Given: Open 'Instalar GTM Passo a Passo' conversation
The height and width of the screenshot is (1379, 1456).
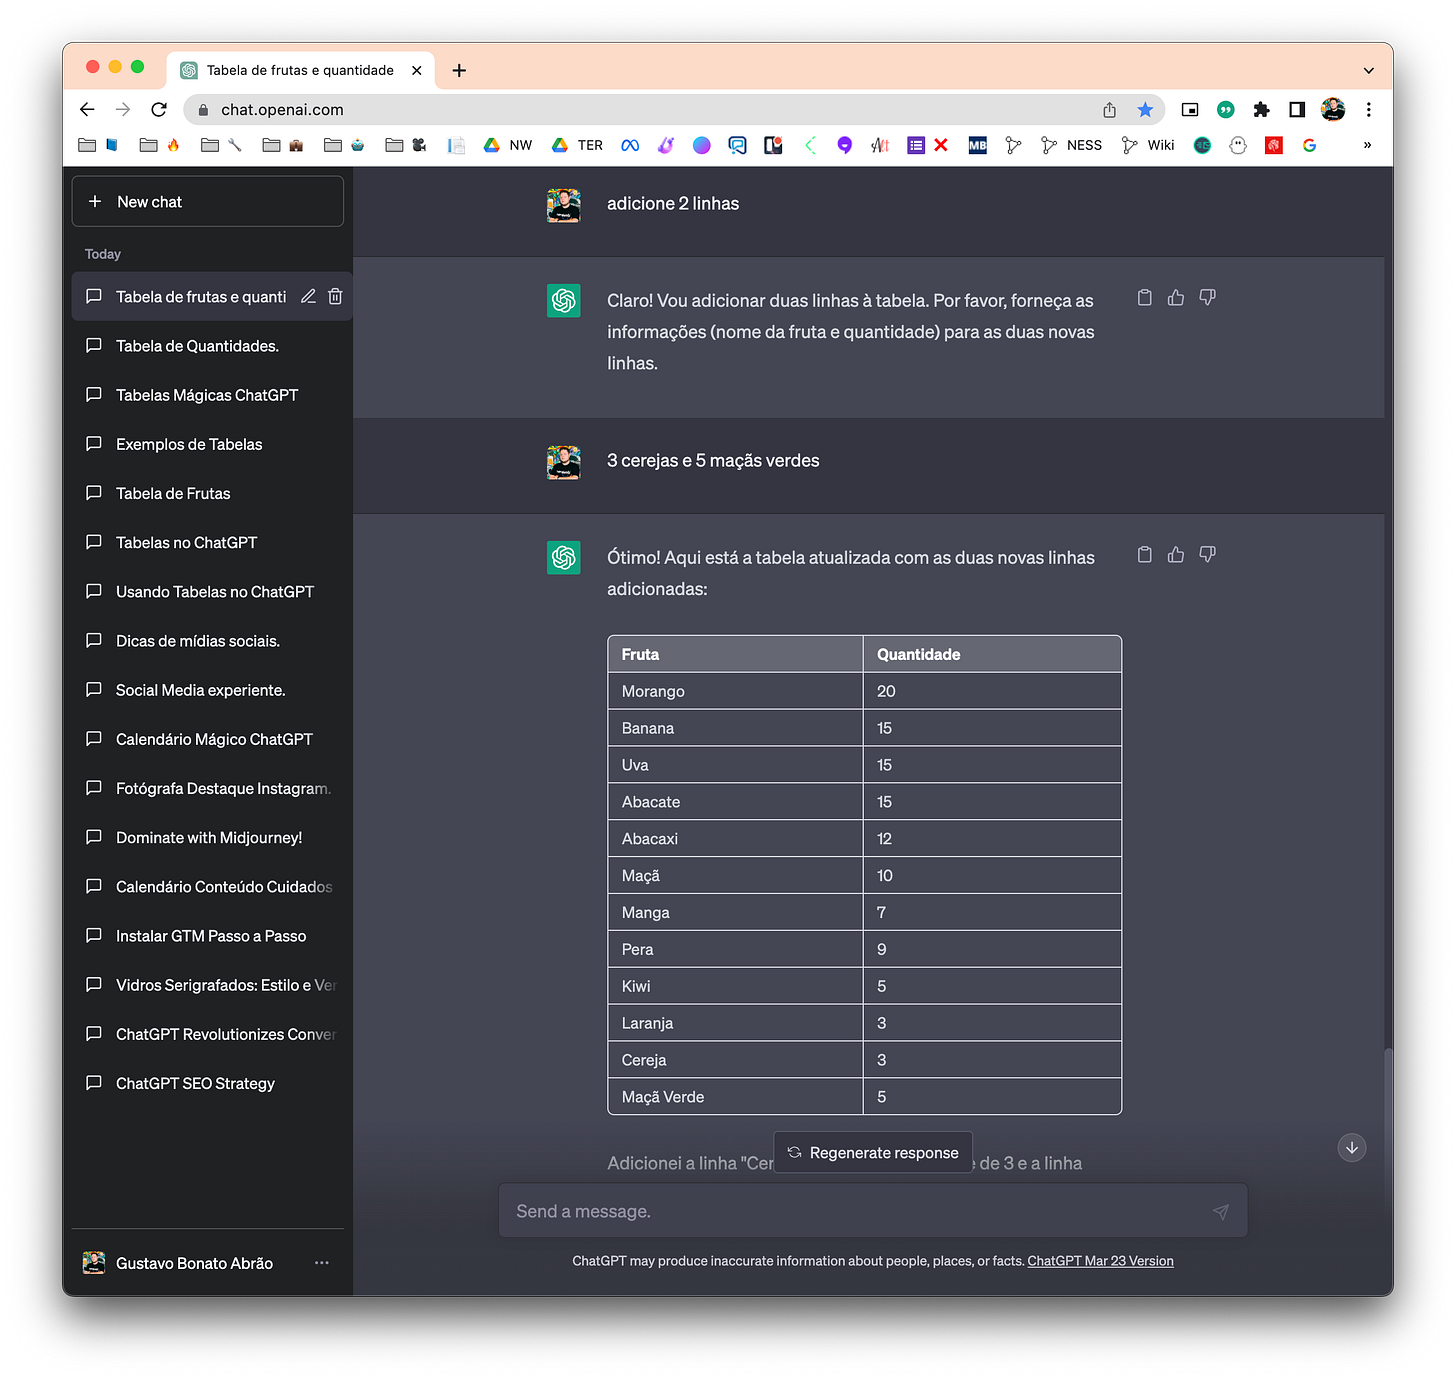Looking at the screenshot, I should [x=212, y=936].
